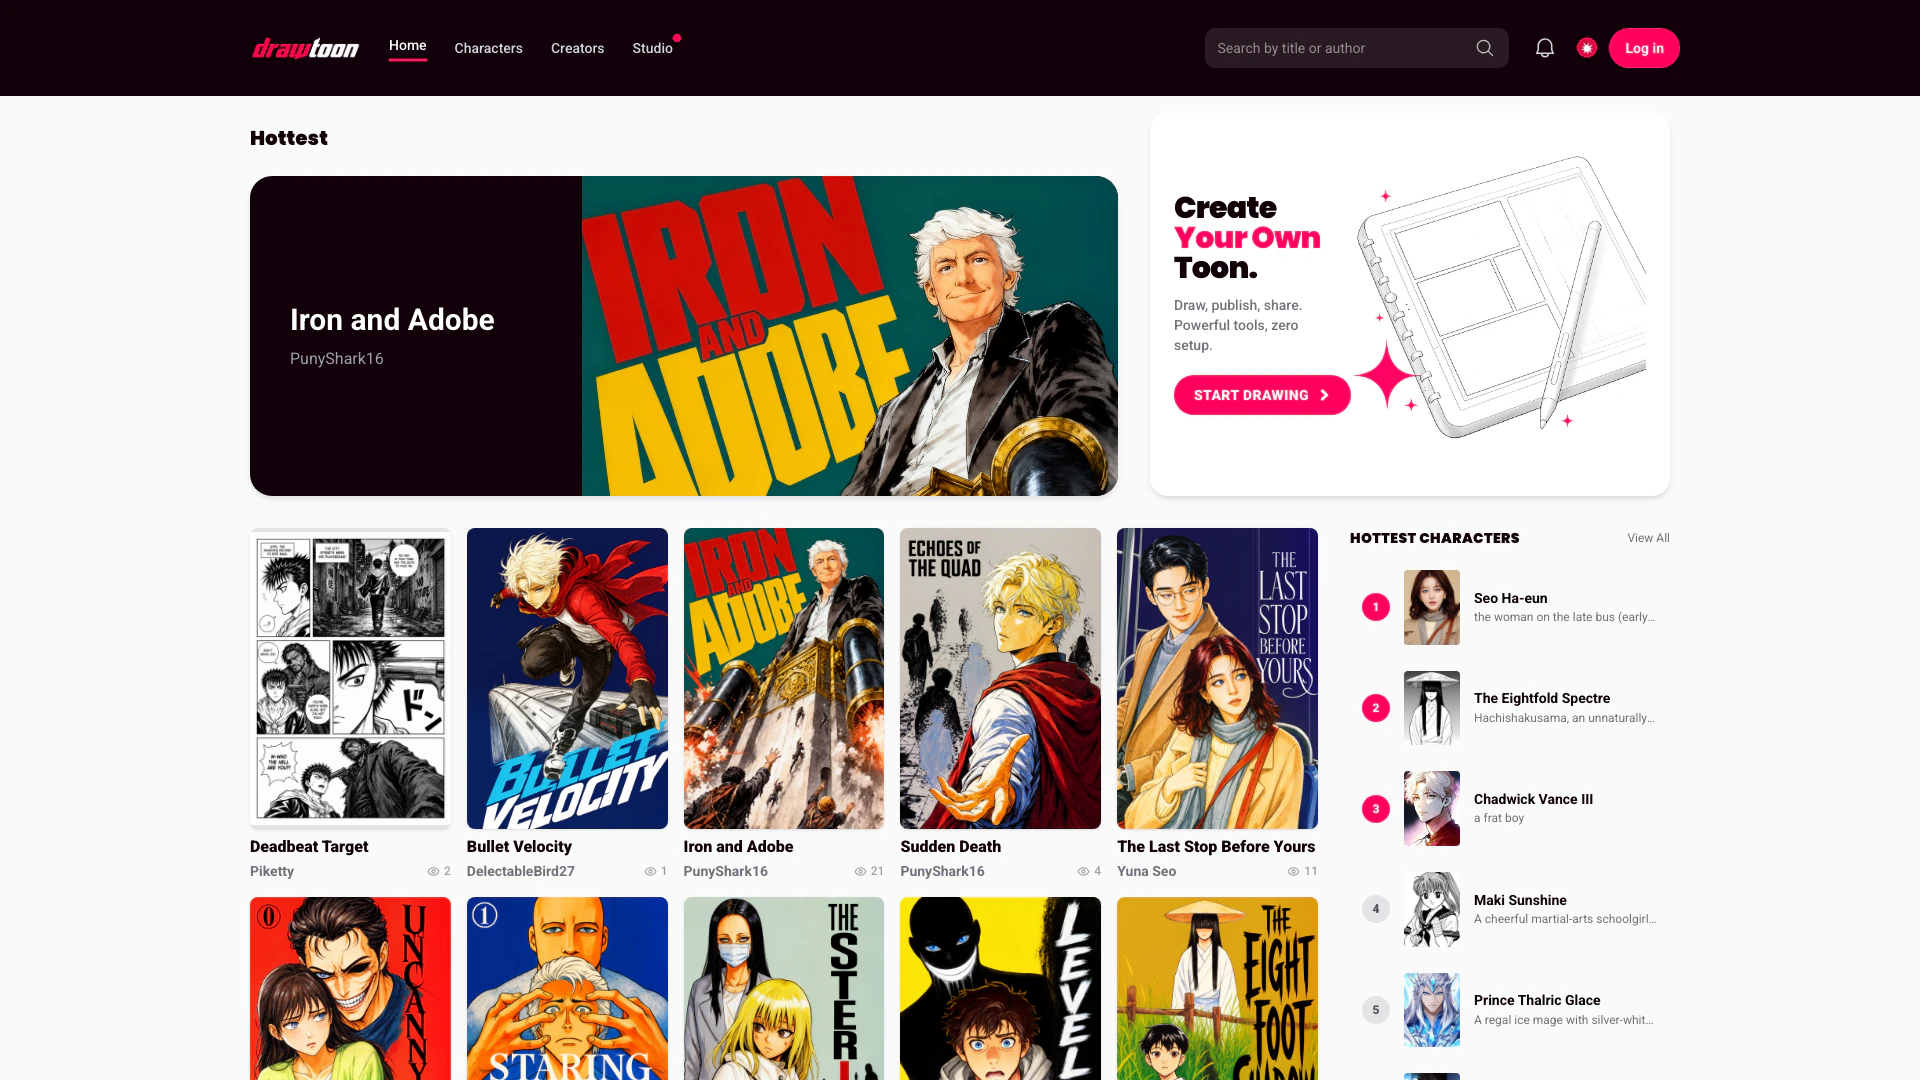Image resolution: width=1920 pixels, height=1080 pixels.
Task: Click the PunyShark16 author in the banner
Action: (336, 359)
